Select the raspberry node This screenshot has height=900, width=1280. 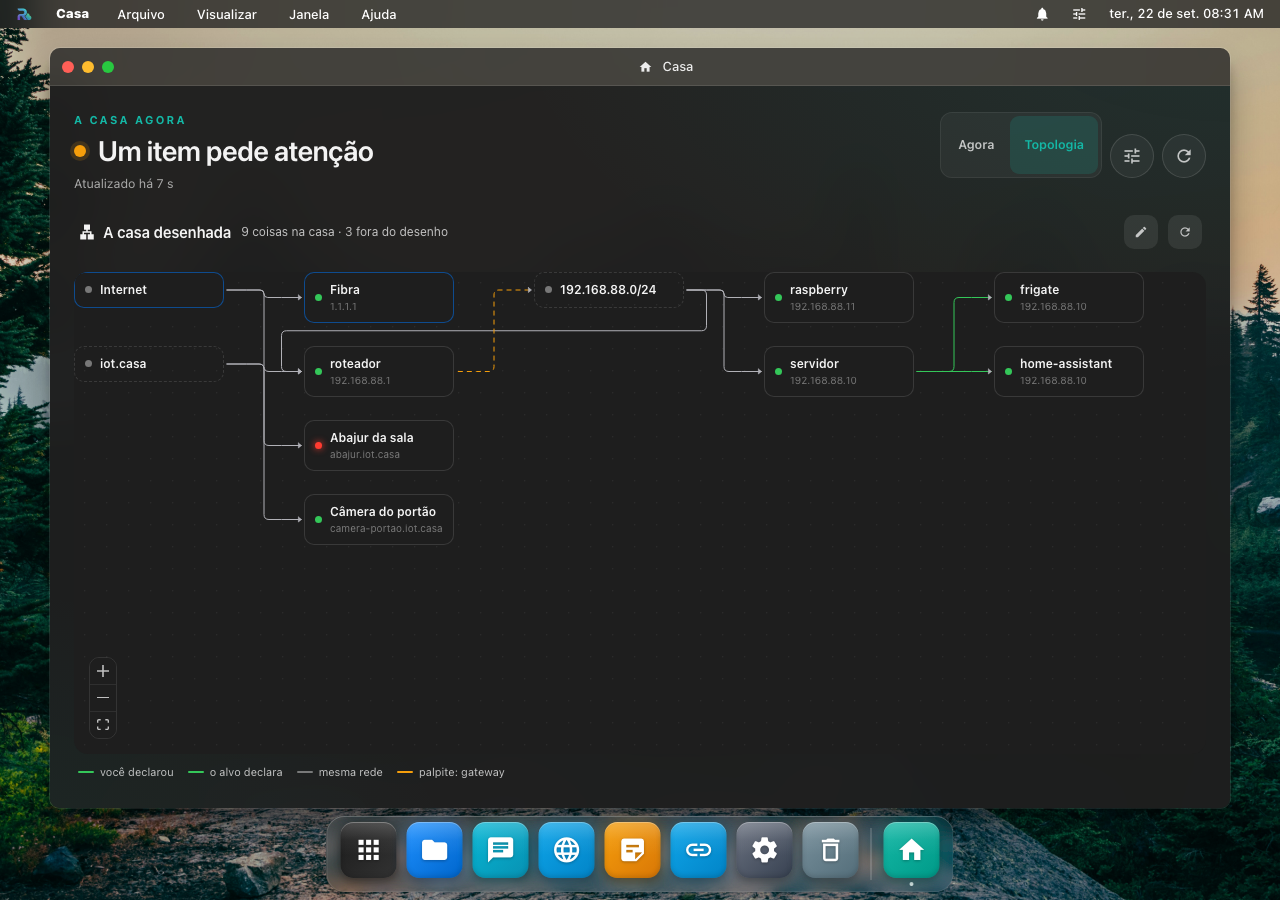[x=839, y=297]
